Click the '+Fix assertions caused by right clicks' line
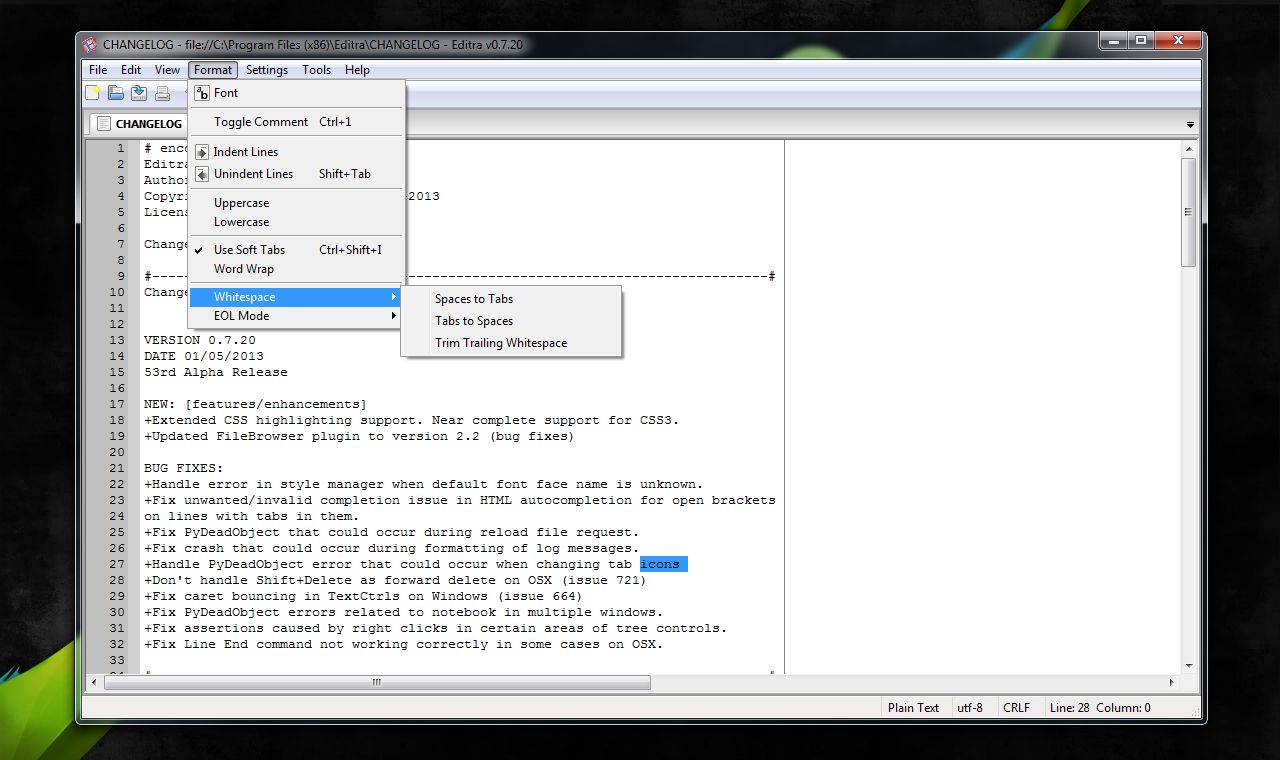The width and height of the screenshot is (1280, 760). coord(436,628)
